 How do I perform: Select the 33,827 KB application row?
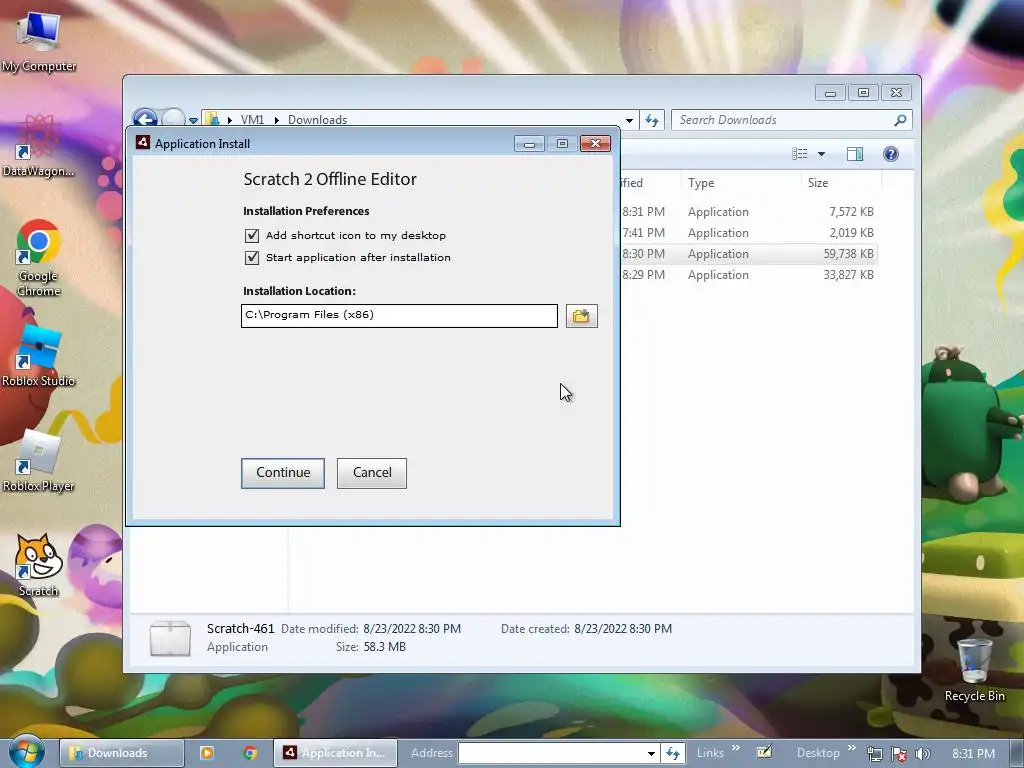coord(748,274)
